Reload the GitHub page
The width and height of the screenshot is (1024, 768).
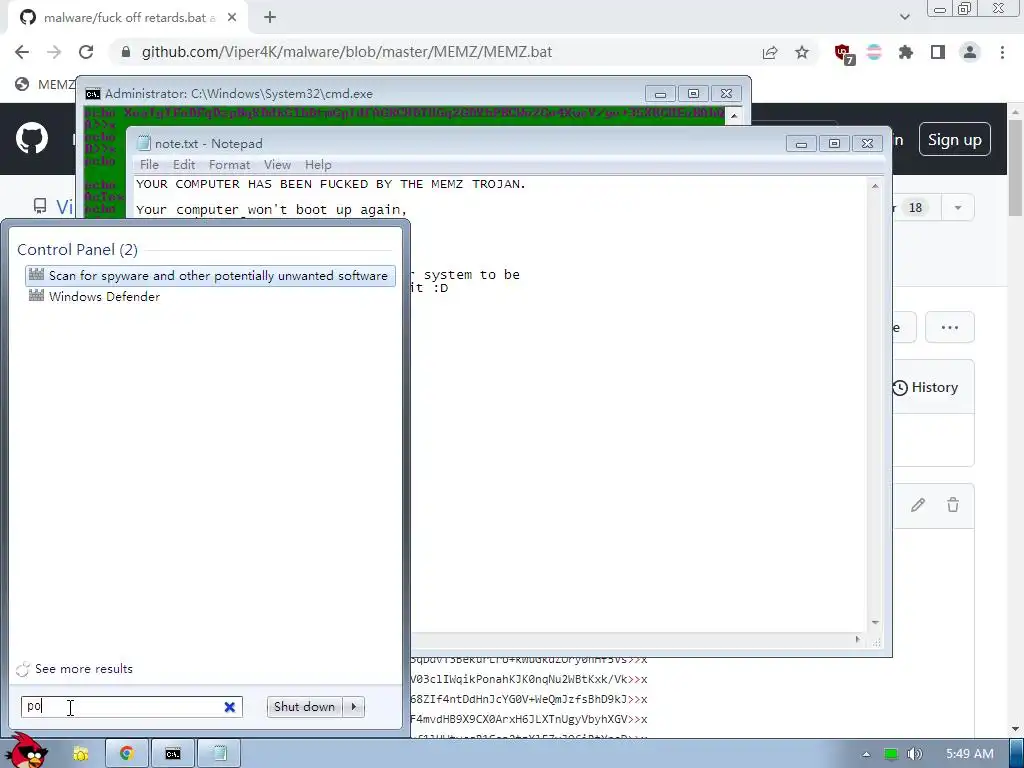click(x=86, y=52)
